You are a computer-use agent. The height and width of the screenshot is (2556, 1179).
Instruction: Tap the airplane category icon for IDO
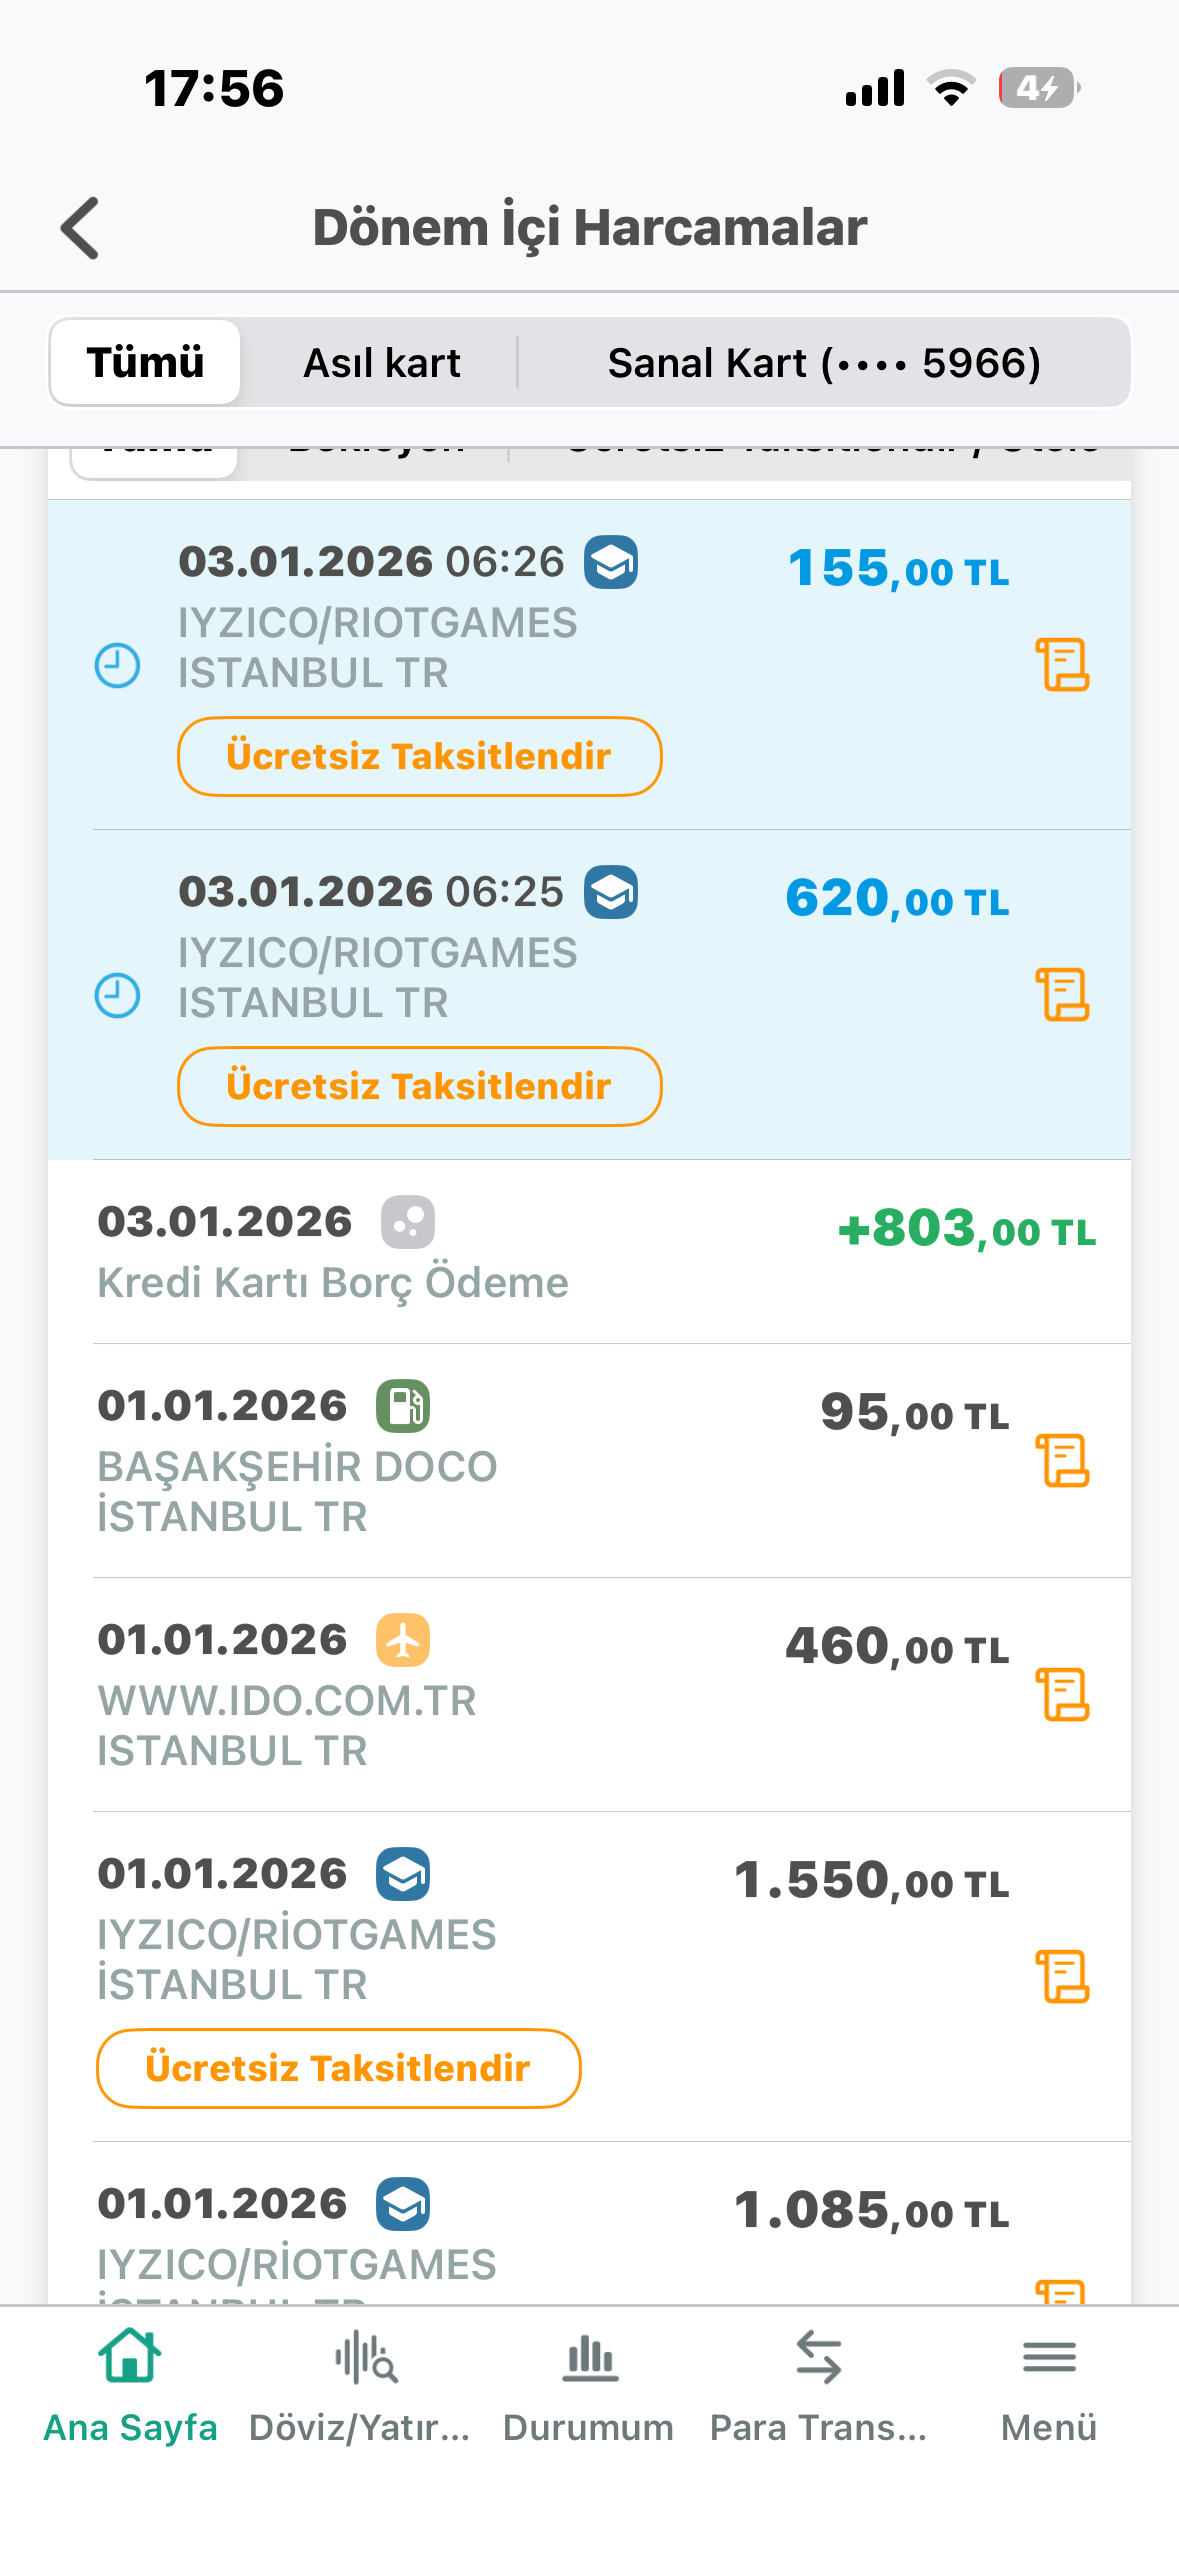[x=403, y=1640]
